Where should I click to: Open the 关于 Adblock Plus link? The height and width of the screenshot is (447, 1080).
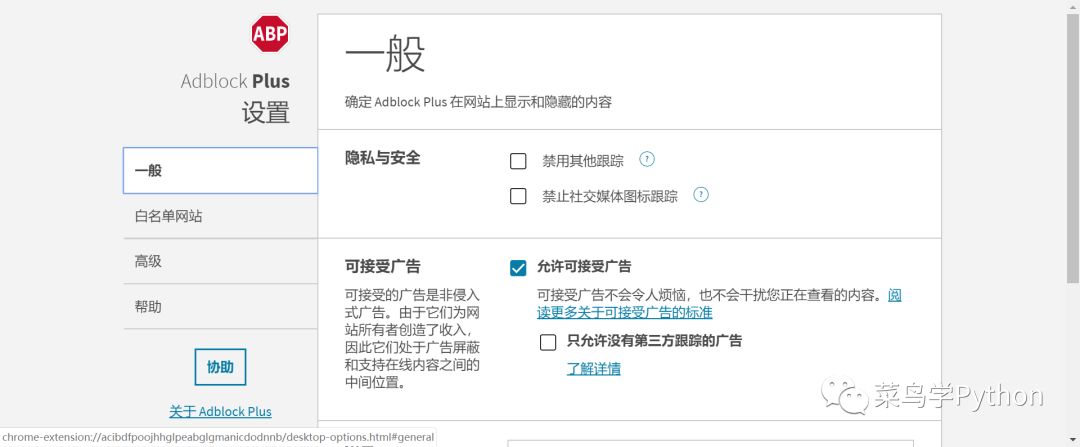click(220, 411)
